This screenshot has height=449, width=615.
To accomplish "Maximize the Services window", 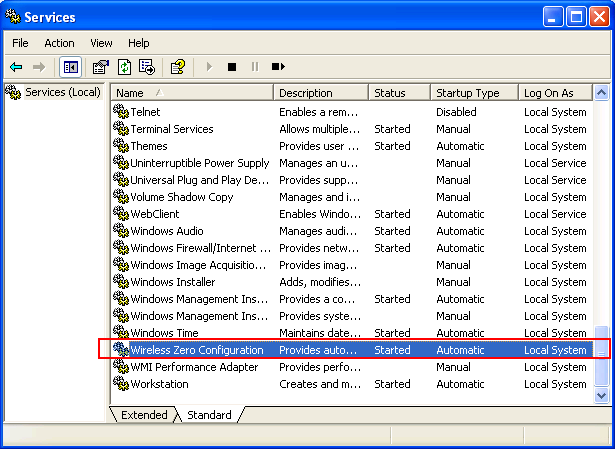I will click(x=576, y=17).
